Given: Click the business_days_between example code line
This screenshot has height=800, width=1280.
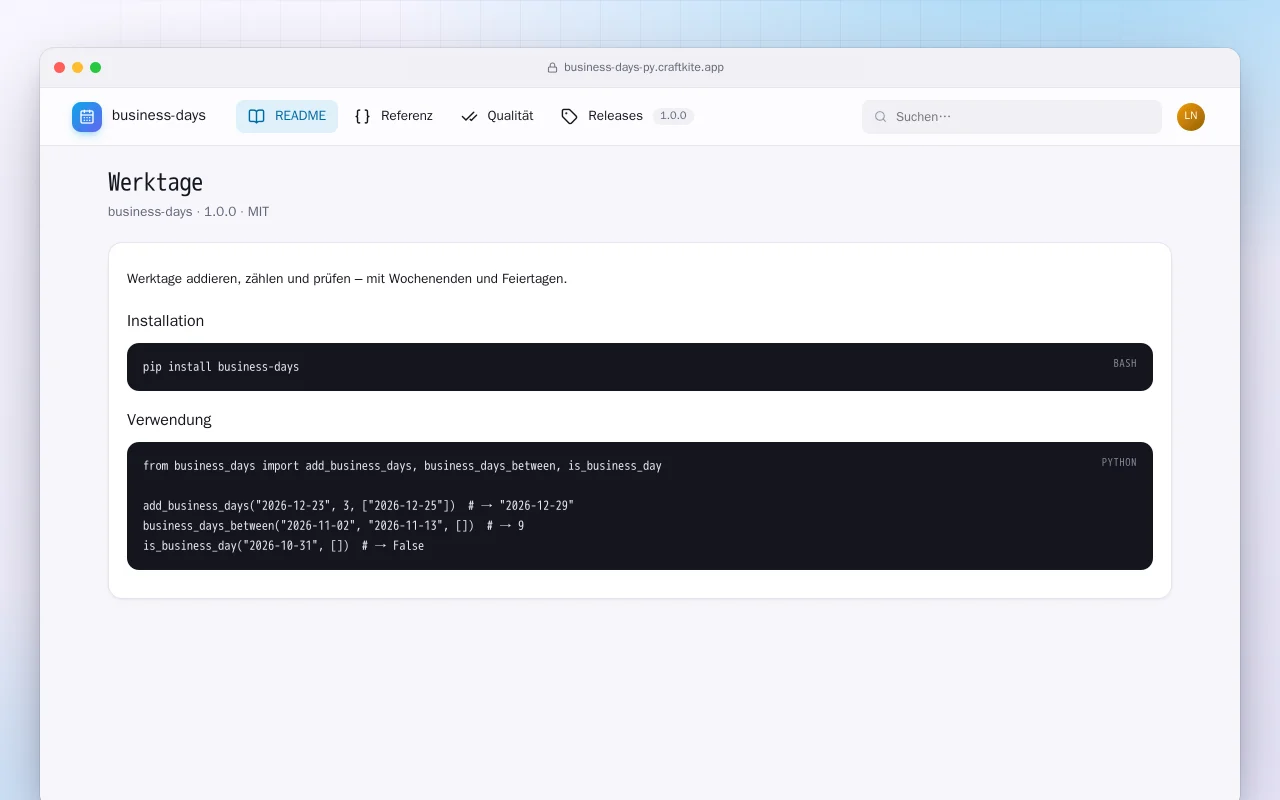Looking at the screenshot, I should 333,526.
